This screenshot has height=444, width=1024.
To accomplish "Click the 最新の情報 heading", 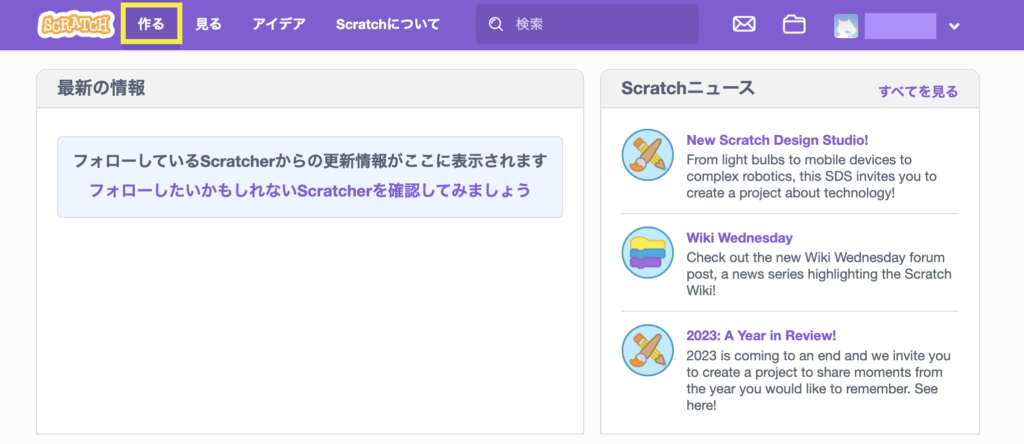I will [x=101, y=88].
